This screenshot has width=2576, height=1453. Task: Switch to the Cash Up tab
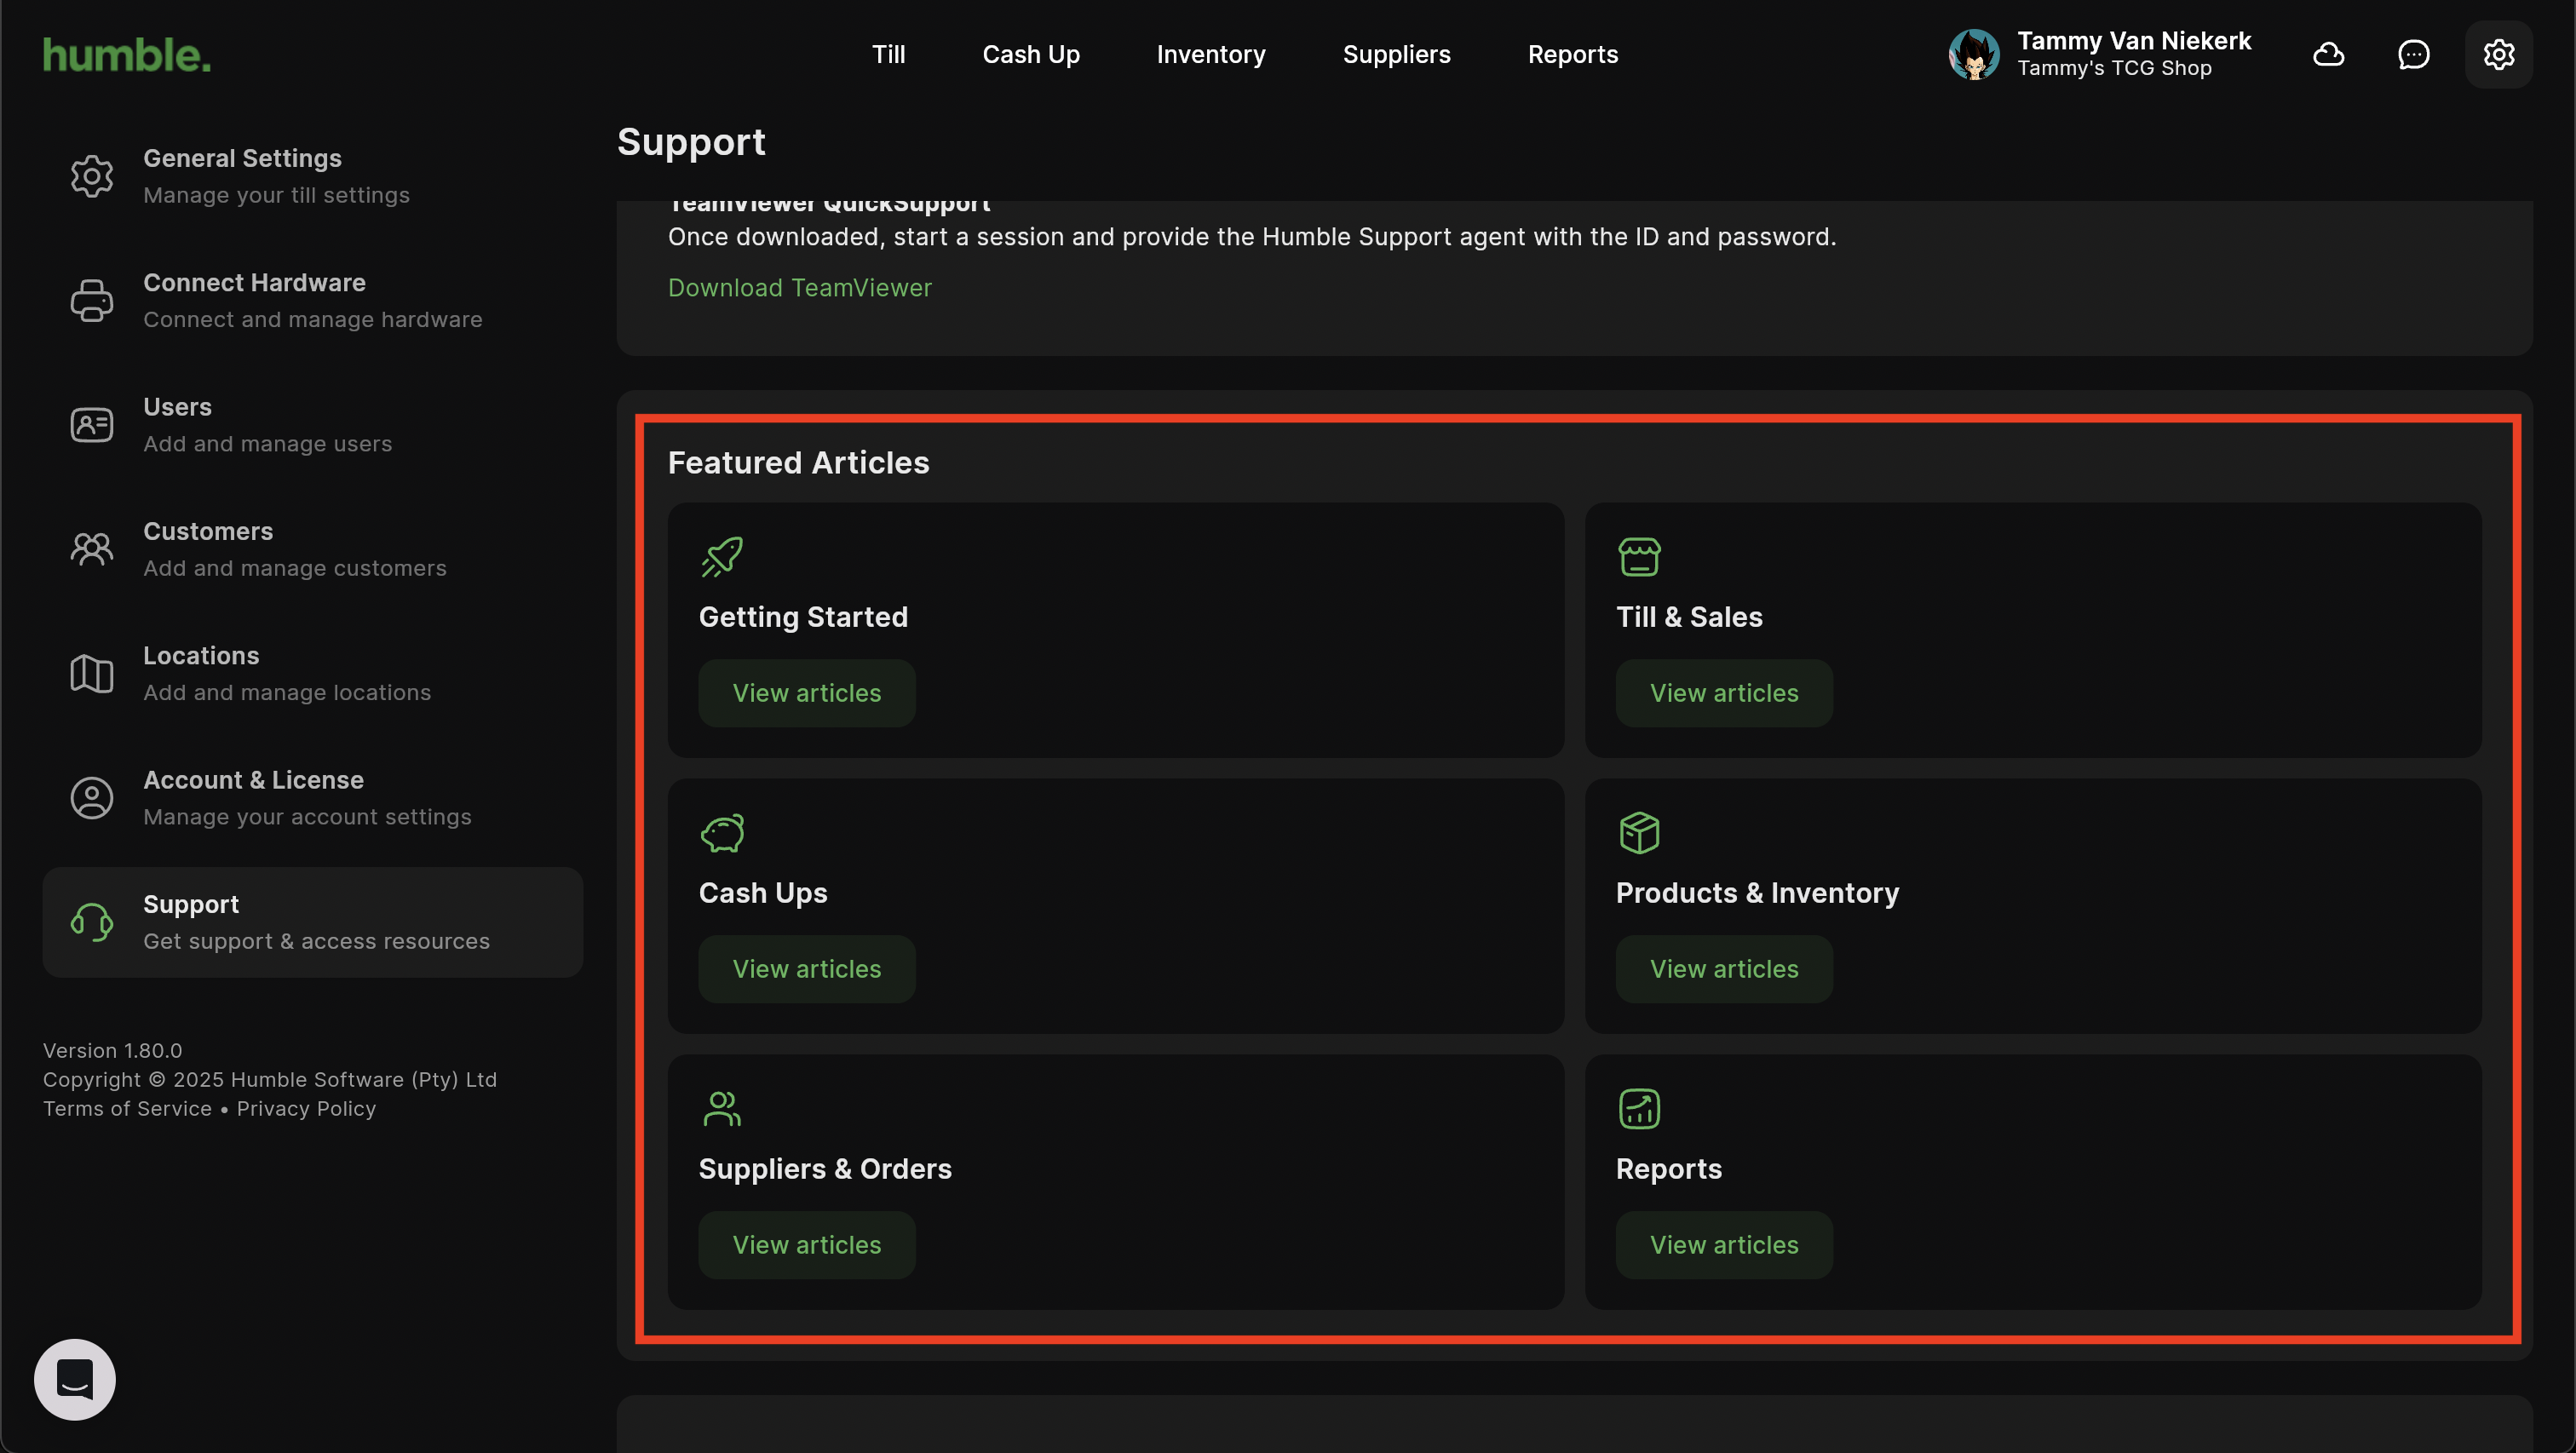point(1030,54)
